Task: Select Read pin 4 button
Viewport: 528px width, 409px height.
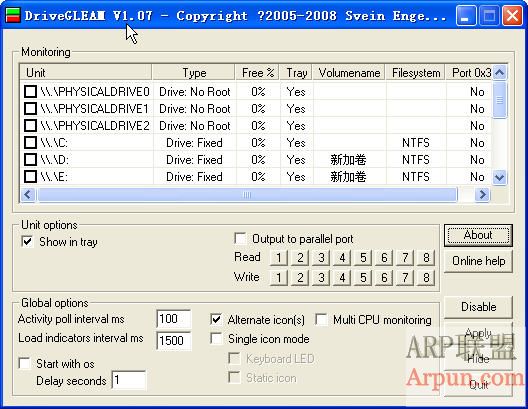Action: (x=342, y=258)
